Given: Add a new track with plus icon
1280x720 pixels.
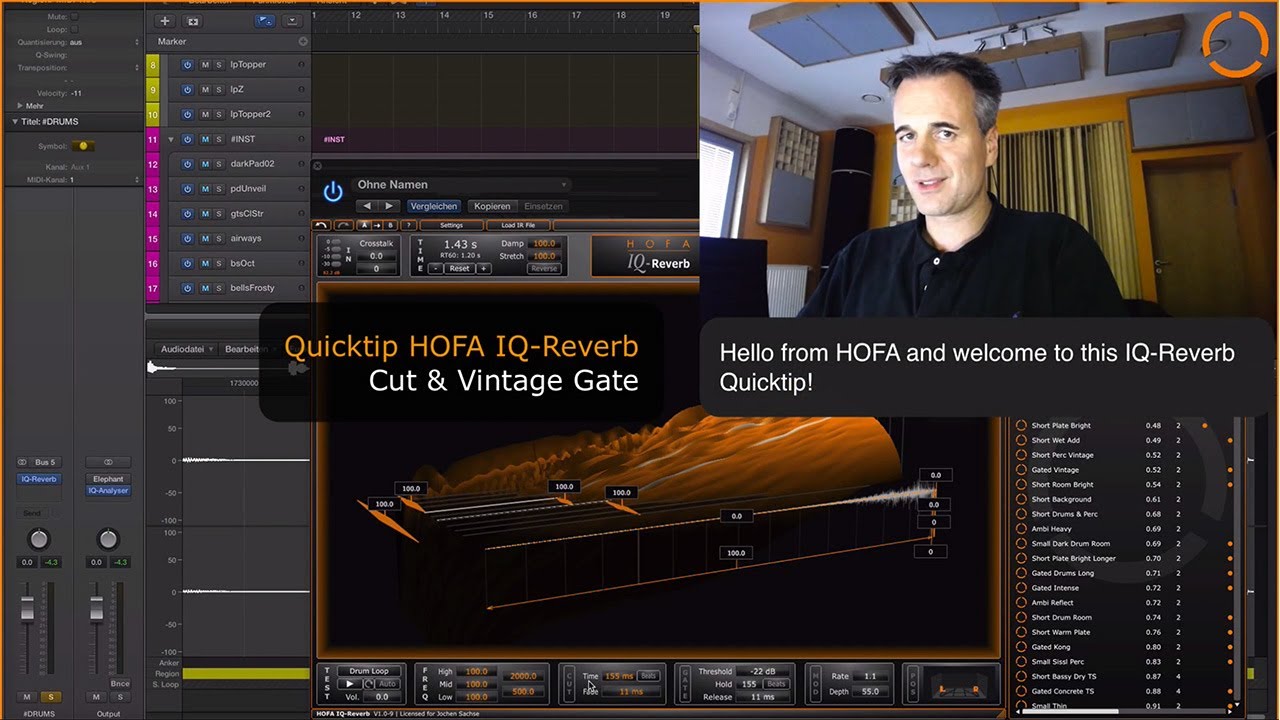Looking at the screenshot, I should (165, 20).
